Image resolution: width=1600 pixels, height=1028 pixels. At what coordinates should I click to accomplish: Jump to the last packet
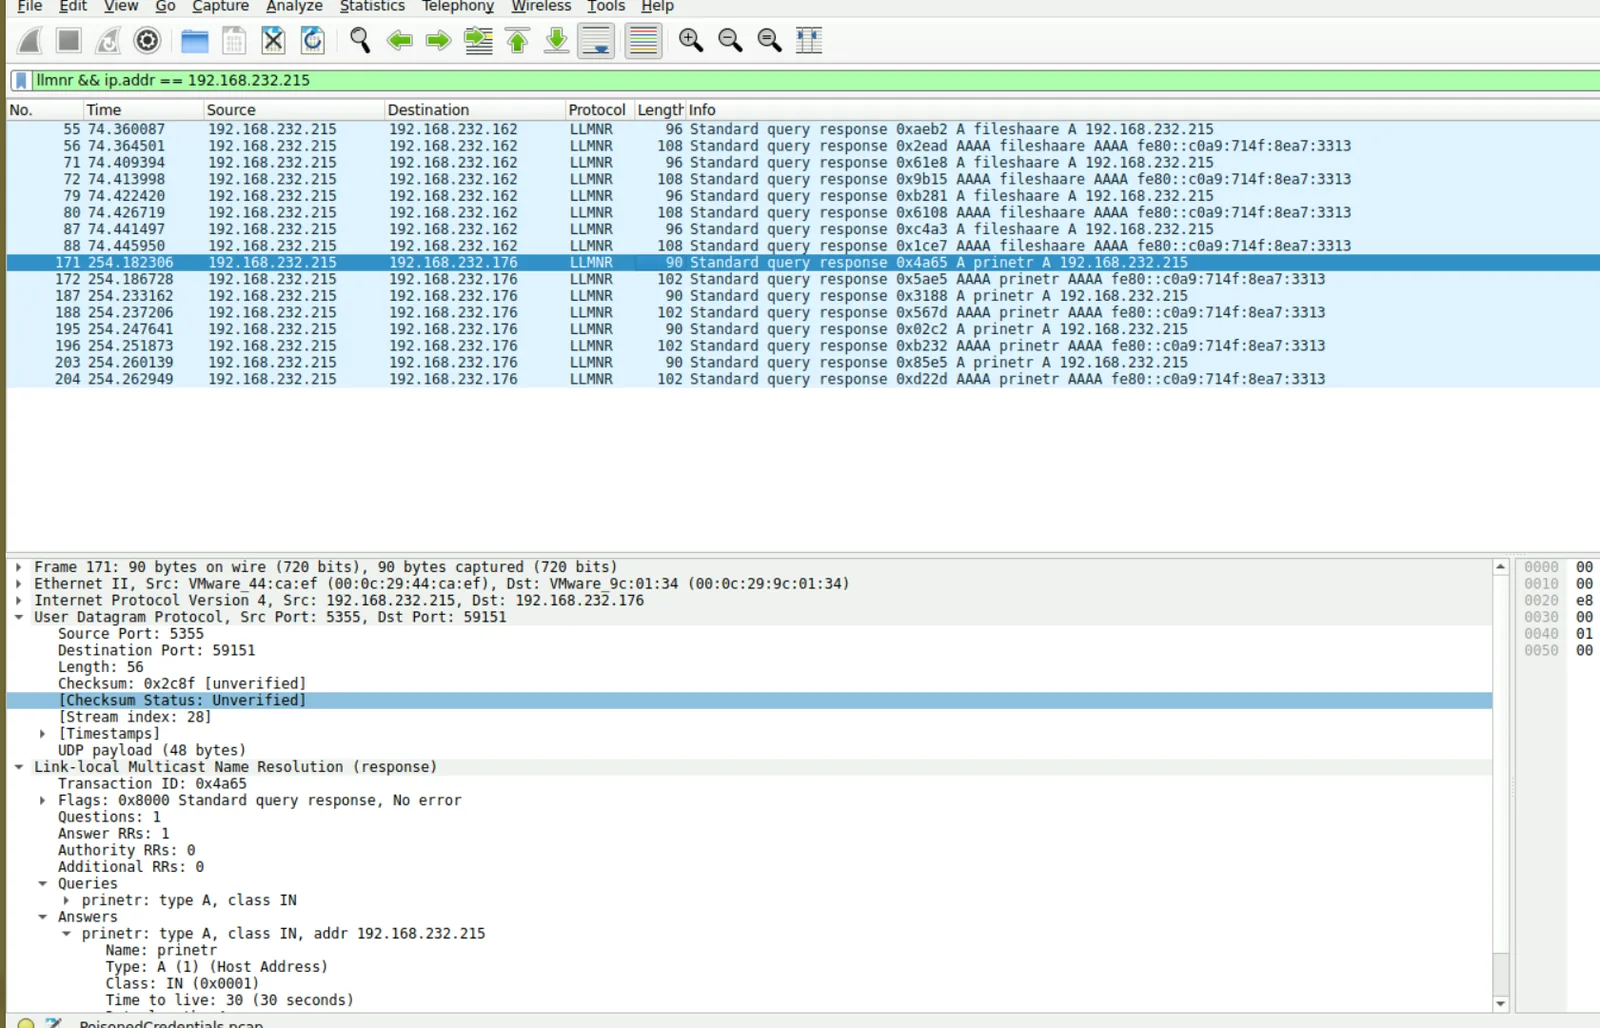[557, 41]
